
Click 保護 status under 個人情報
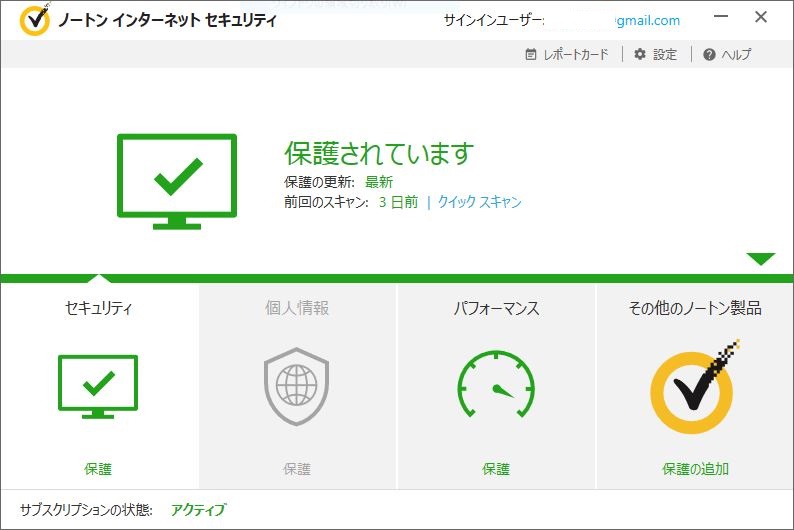tap(297, 469)
